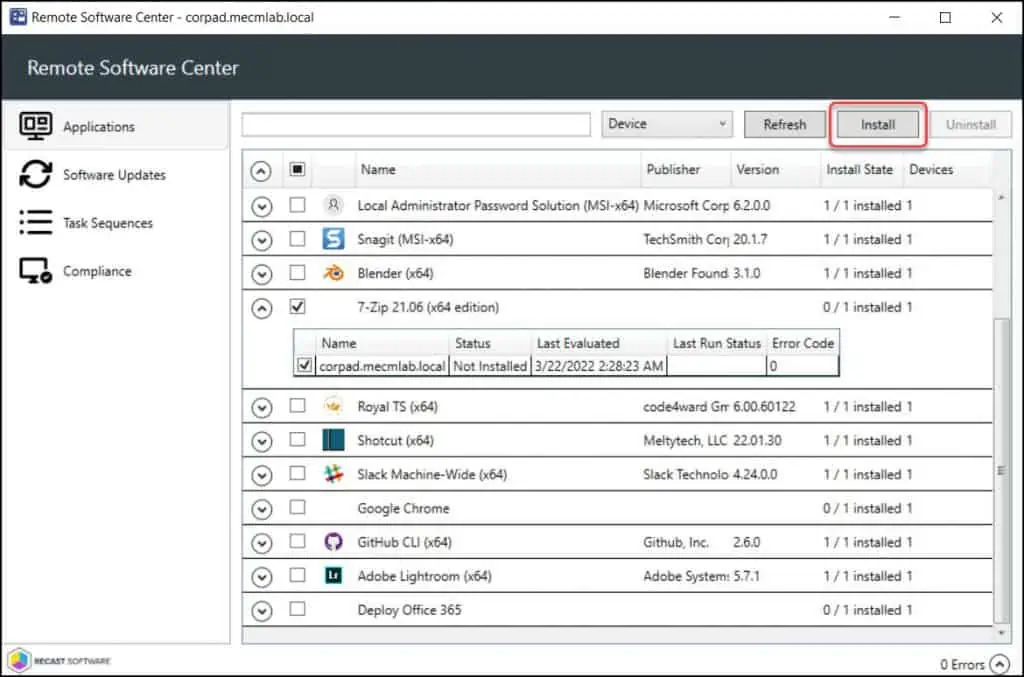The width and height of the screenshot is (1024, 677).
Task: Toggle the select-all header checkbox
Action: click(297, 169)
